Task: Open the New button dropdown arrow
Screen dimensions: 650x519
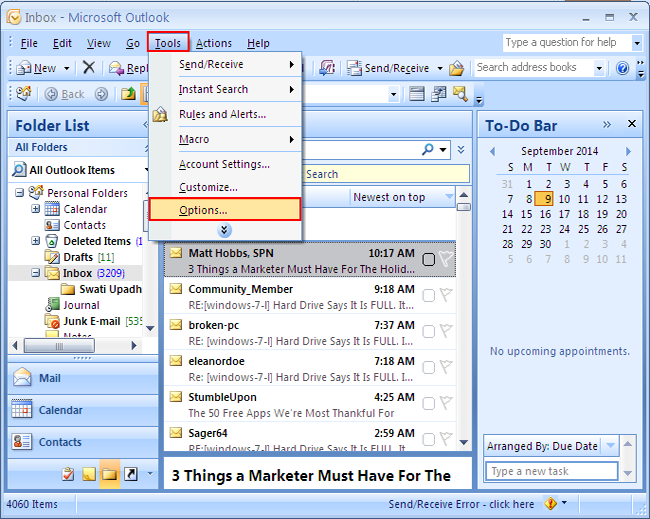Action: click(66, 68)
